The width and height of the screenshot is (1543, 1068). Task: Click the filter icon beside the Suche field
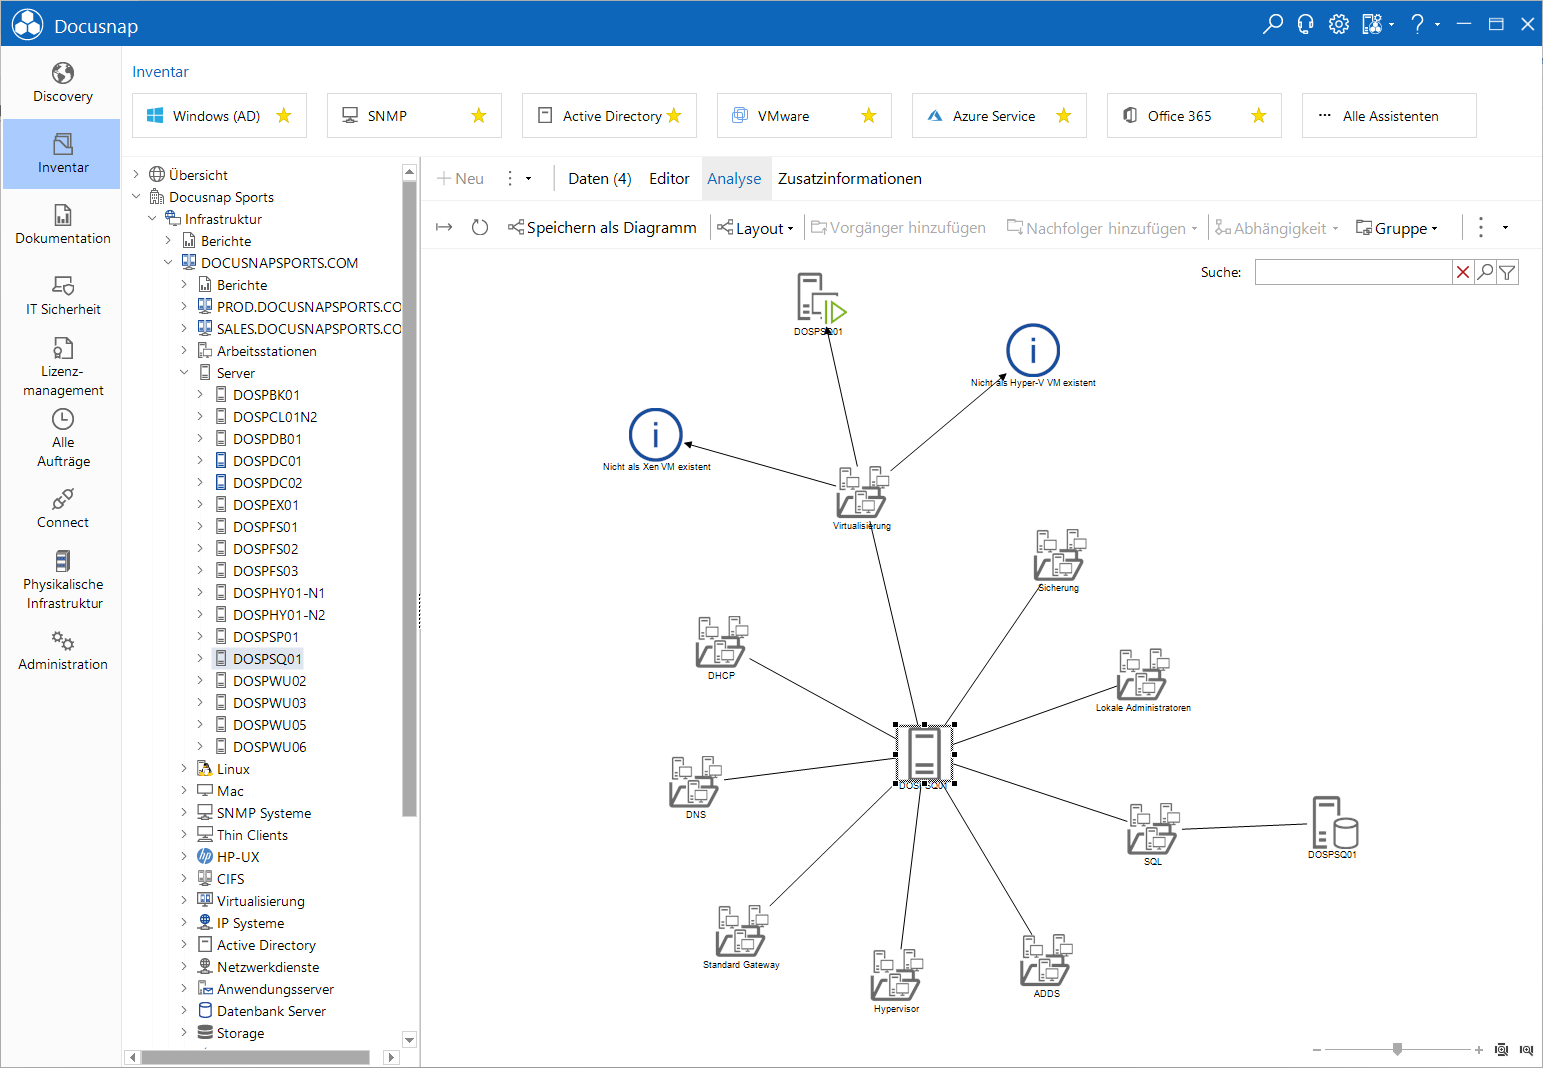click(1507, 272)
